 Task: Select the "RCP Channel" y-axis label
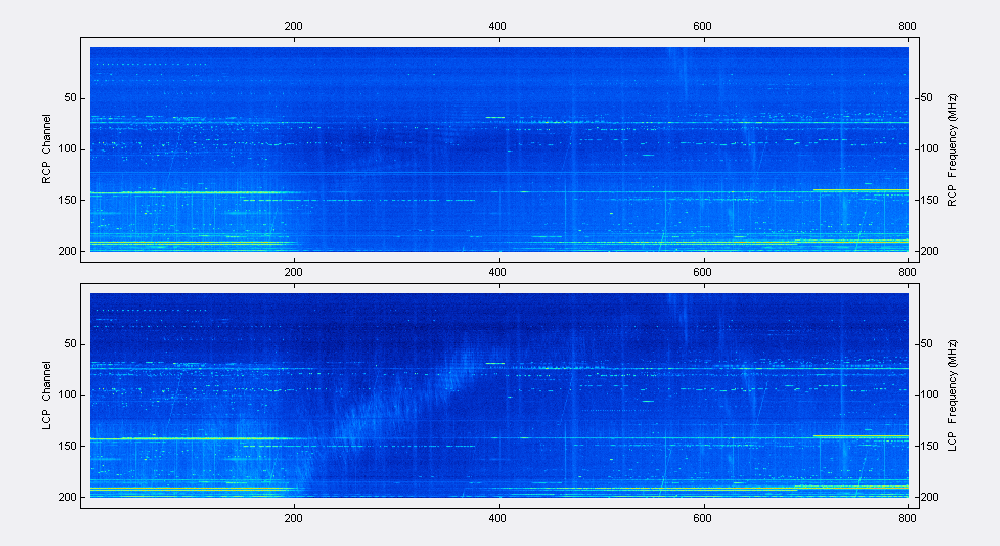(x=46, y=149)
